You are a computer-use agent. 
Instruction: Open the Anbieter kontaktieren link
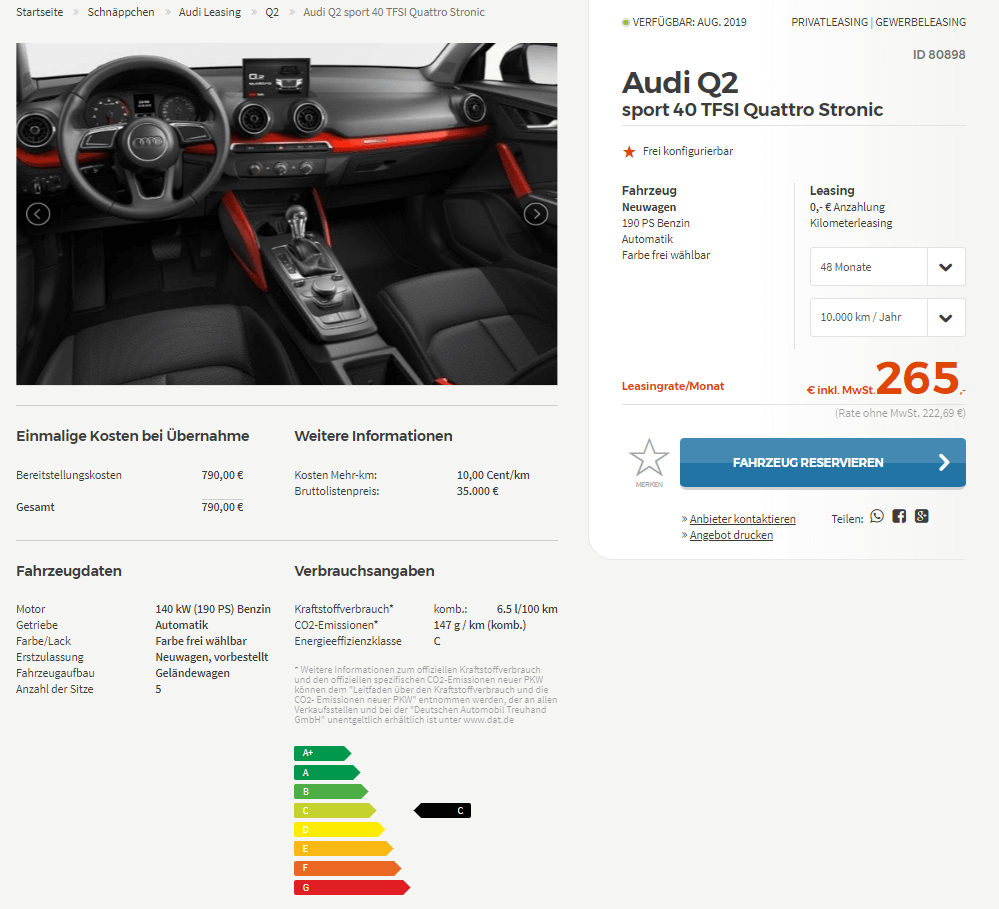(x=742, y=519)
